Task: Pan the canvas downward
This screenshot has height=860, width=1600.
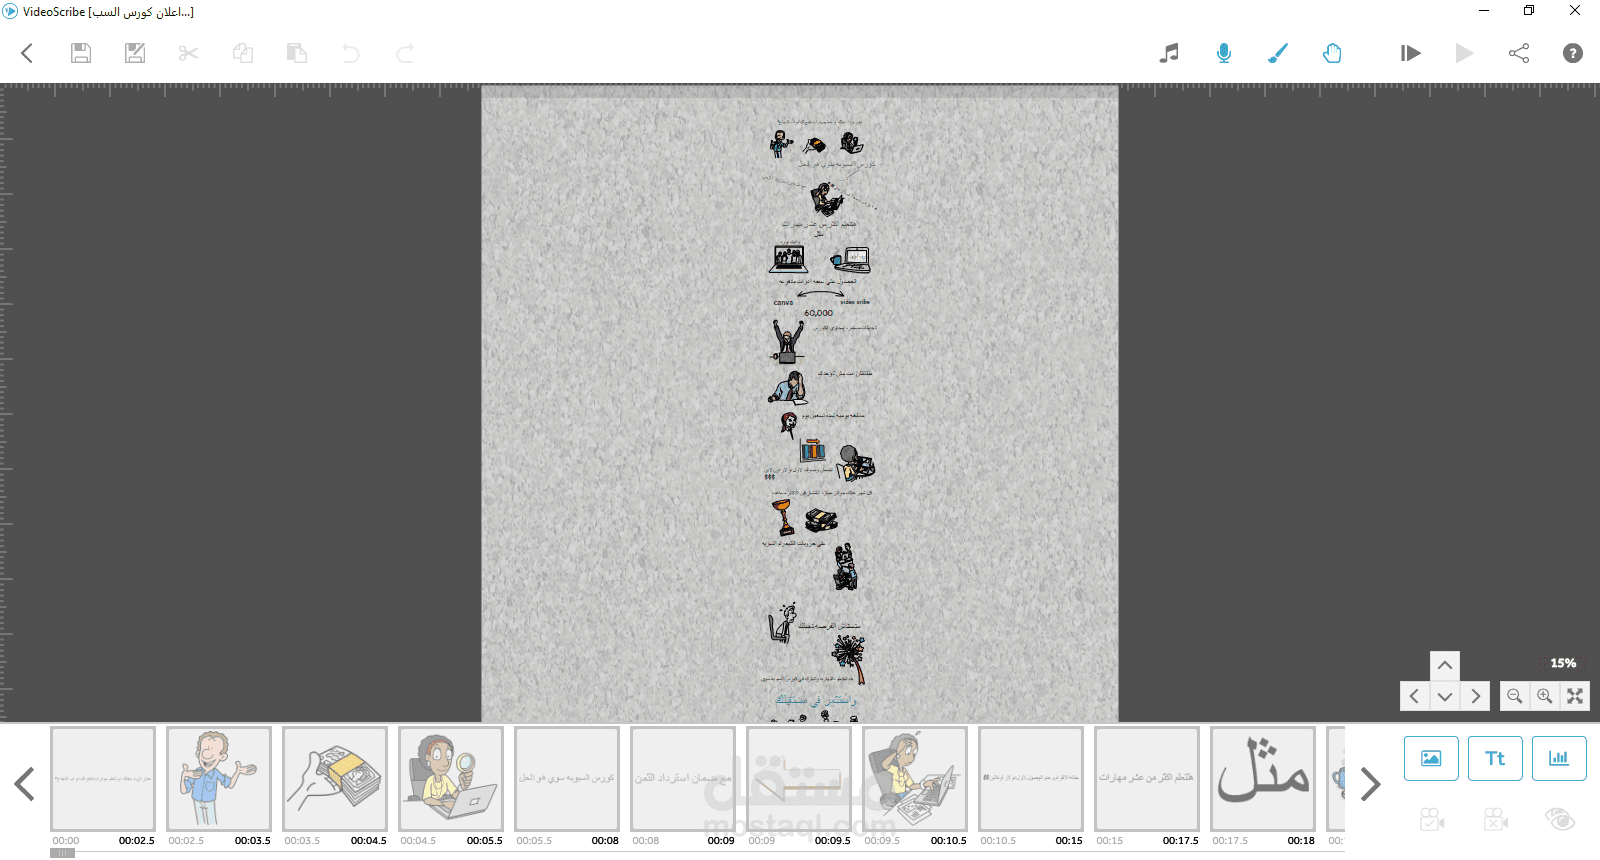Action: pos(1445,696)
